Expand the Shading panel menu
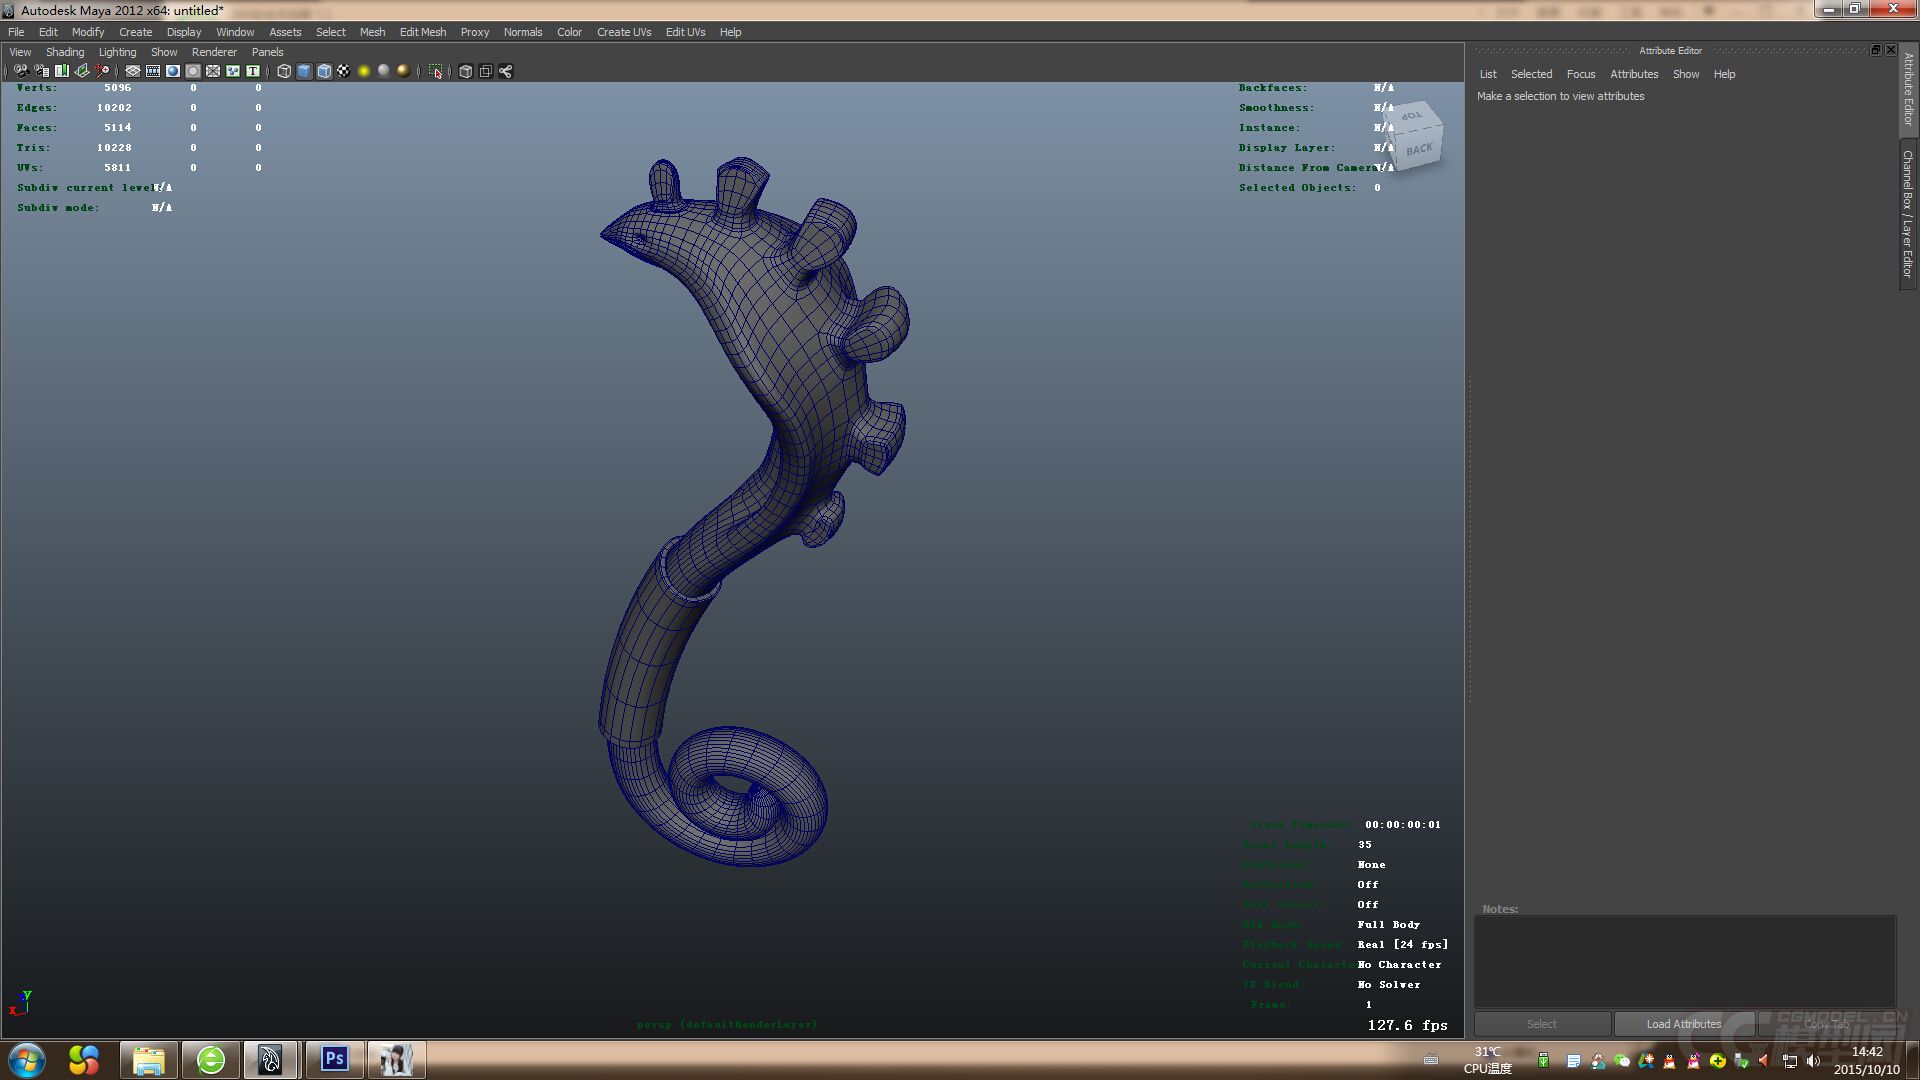 coord(65,52)
